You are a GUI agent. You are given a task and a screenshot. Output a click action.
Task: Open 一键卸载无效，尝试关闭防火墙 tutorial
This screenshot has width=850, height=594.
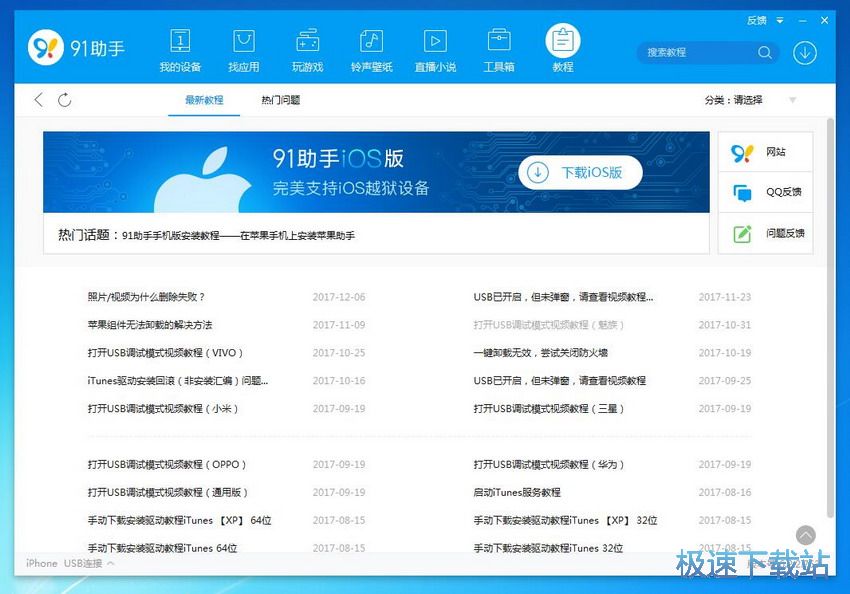(x=540, y=353)
